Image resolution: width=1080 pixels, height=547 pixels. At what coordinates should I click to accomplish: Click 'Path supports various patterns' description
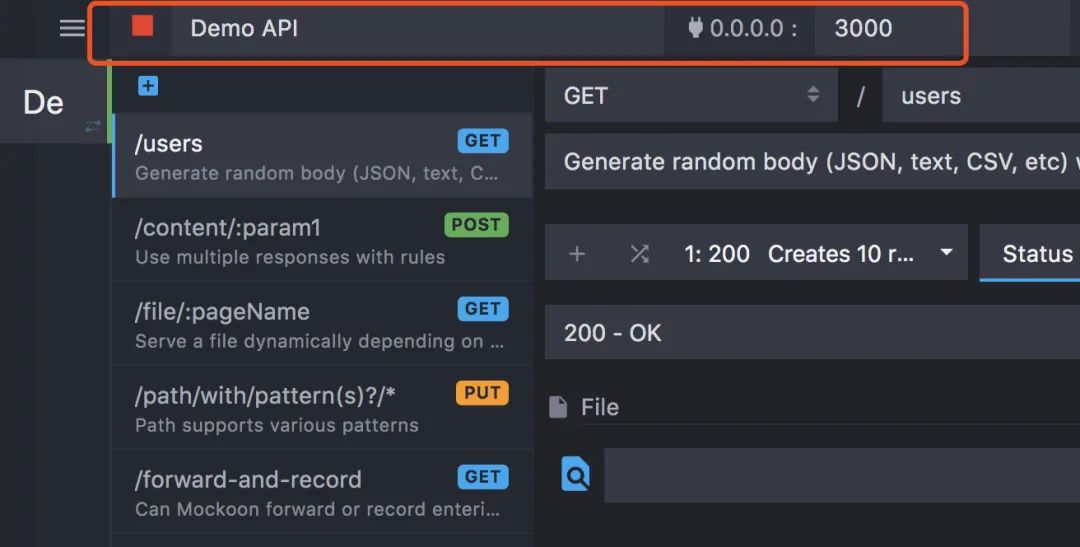click(x=277, y=425)
